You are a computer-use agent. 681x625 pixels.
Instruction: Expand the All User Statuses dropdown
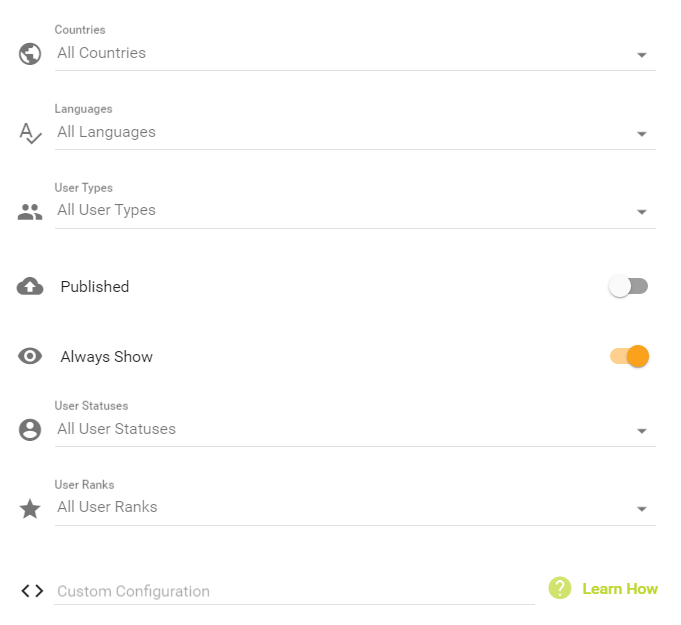click(x=355, y=430)
